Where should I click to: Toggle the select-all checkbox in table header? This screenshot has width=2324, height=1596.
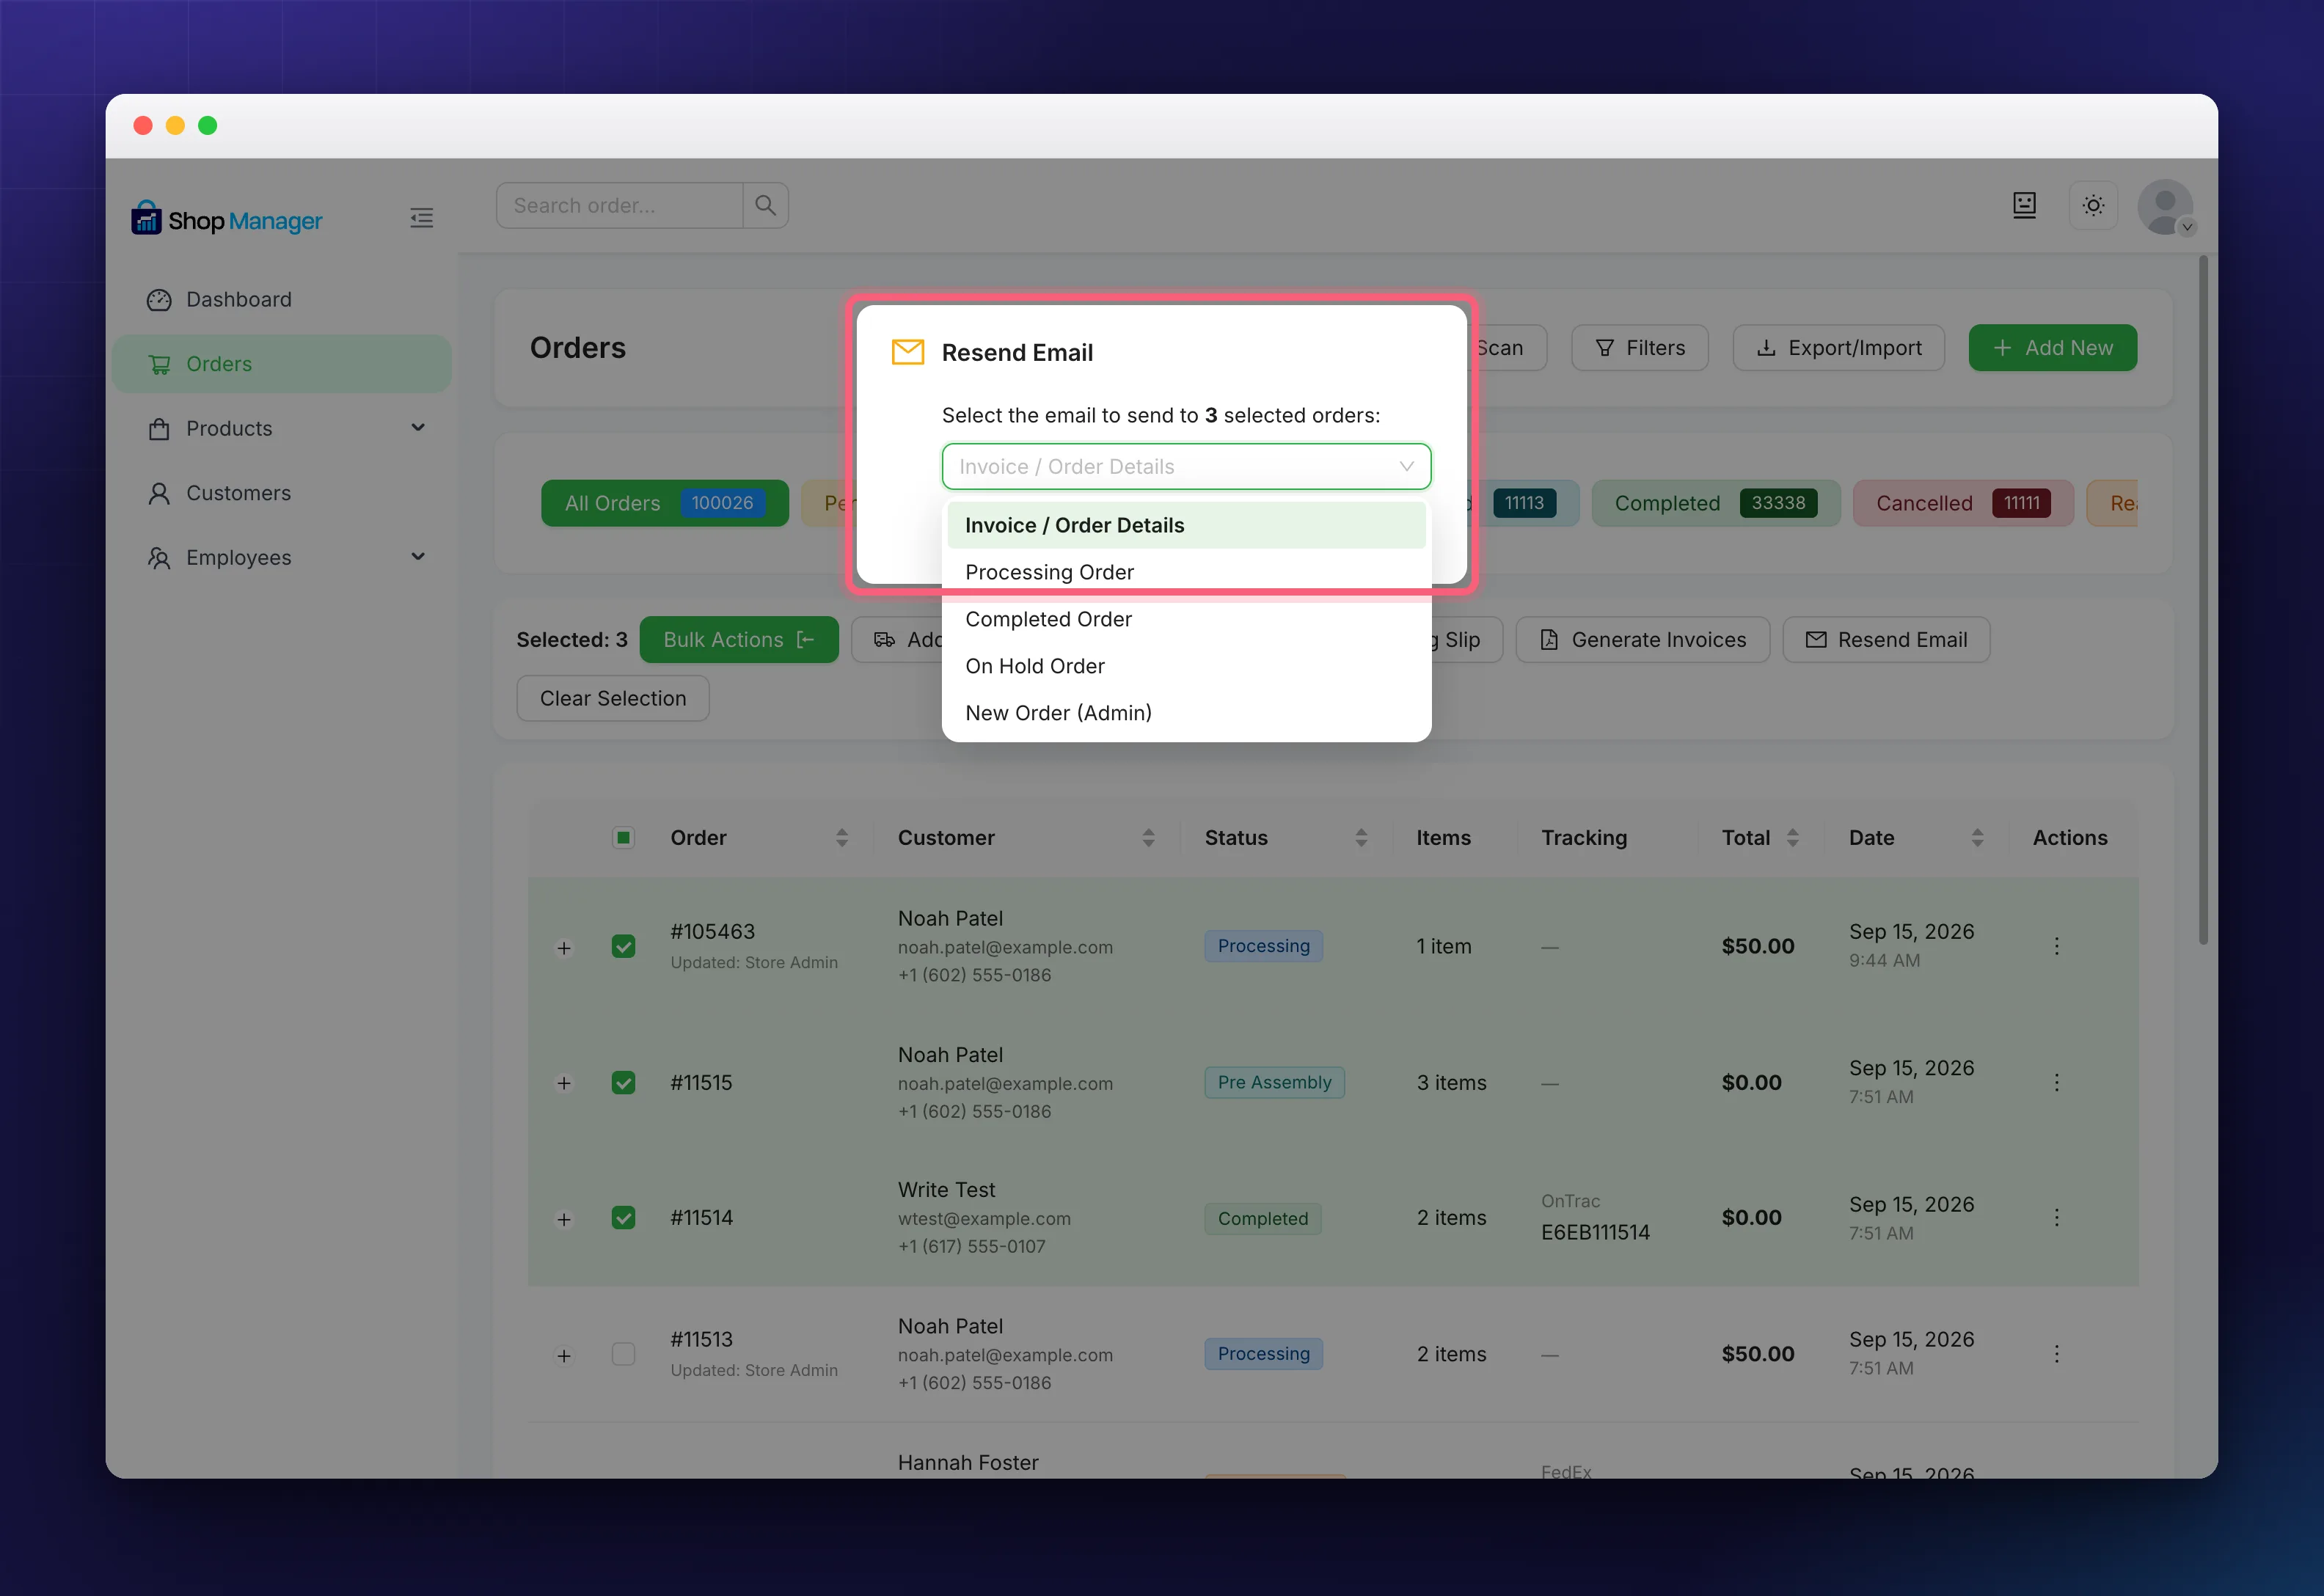[x=623, y=837]
